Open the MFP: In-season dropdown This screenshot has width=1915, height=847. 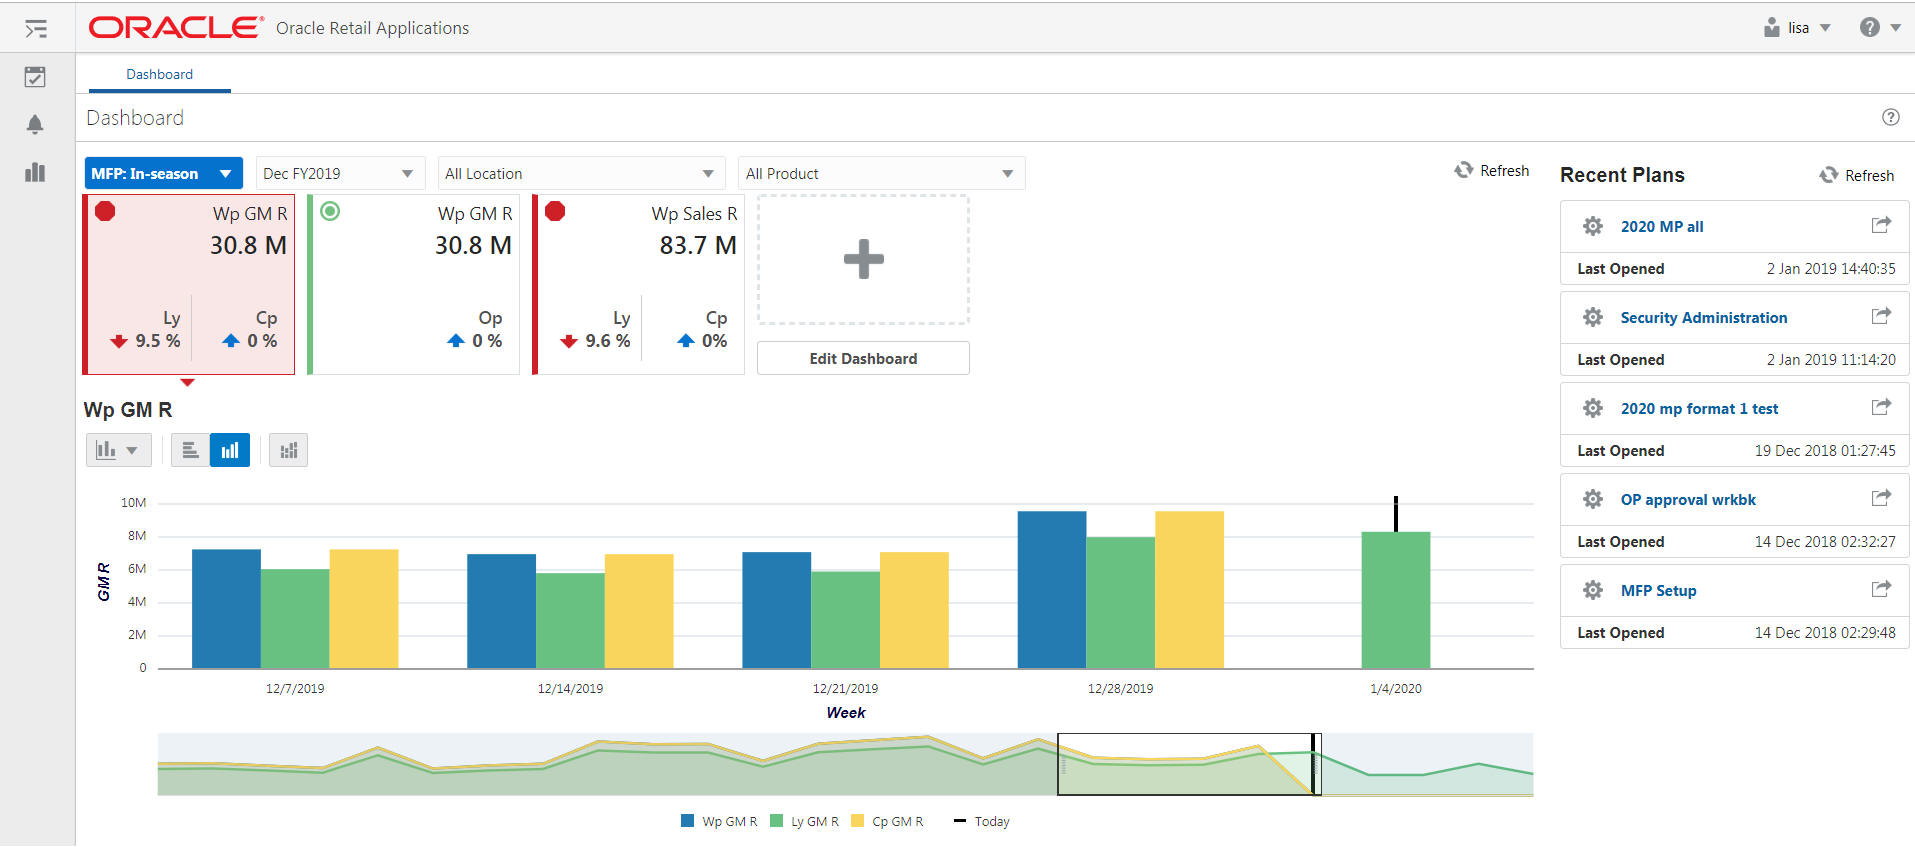[x=164, y=173]
